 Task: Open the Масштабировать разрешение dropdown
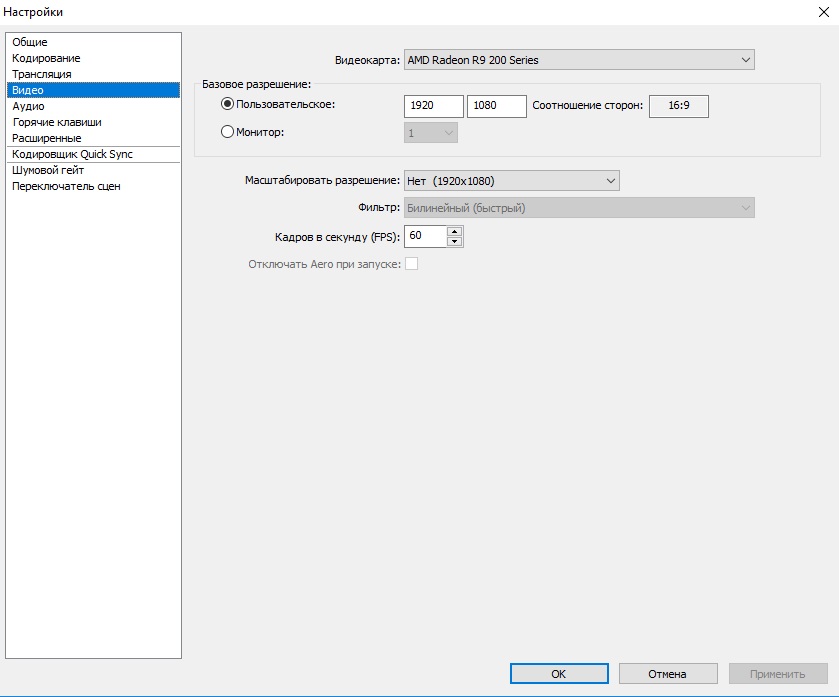(511, 181)
